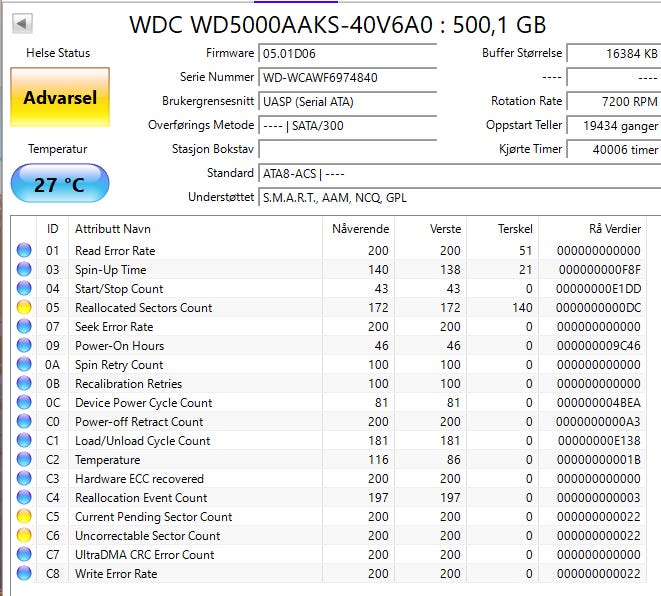The width and height of the screenshot is (661, 596).
Task: Click the blue status orb for Read Error Rate
Action: tap(24, 250)
